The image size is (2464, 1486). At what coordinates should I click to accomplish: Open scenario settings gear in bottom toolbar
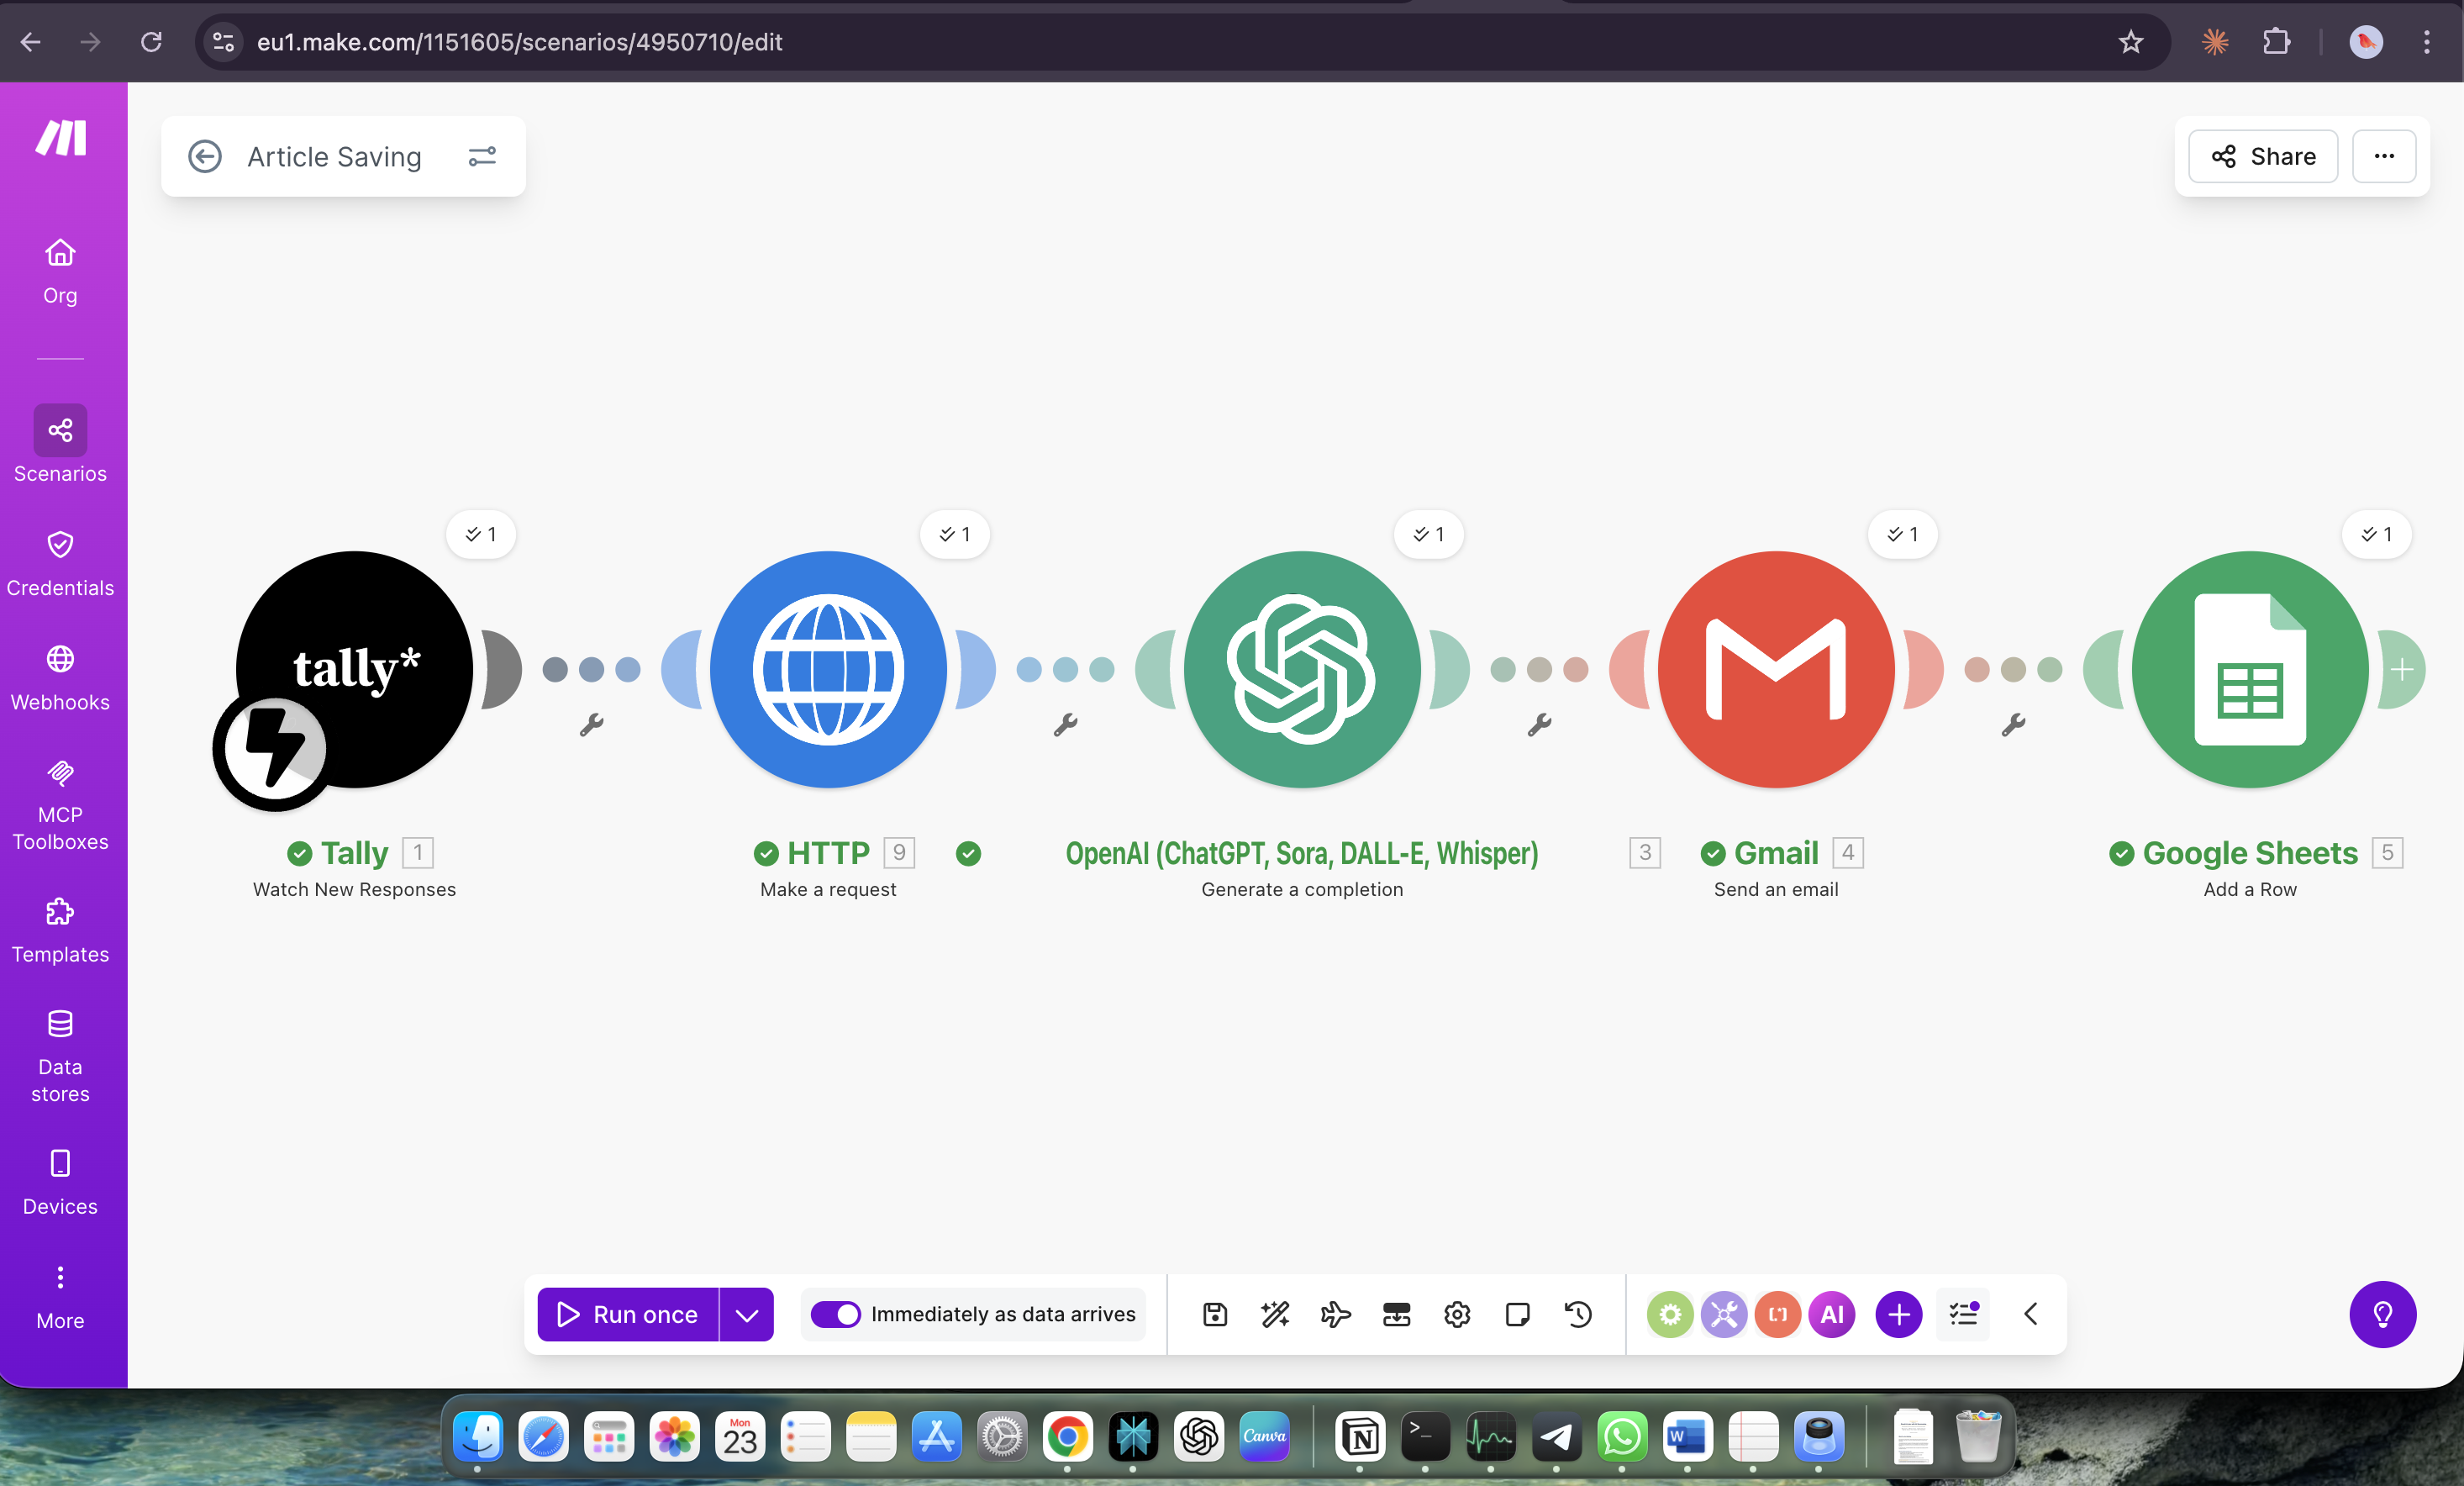[1457, 1314]
